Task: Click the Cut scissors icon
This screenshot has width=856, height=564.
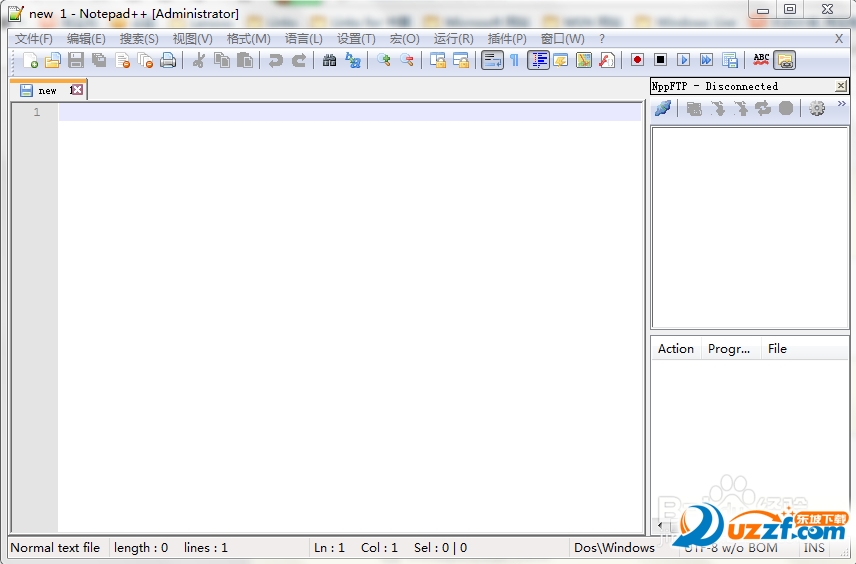Action: point(199,60)
